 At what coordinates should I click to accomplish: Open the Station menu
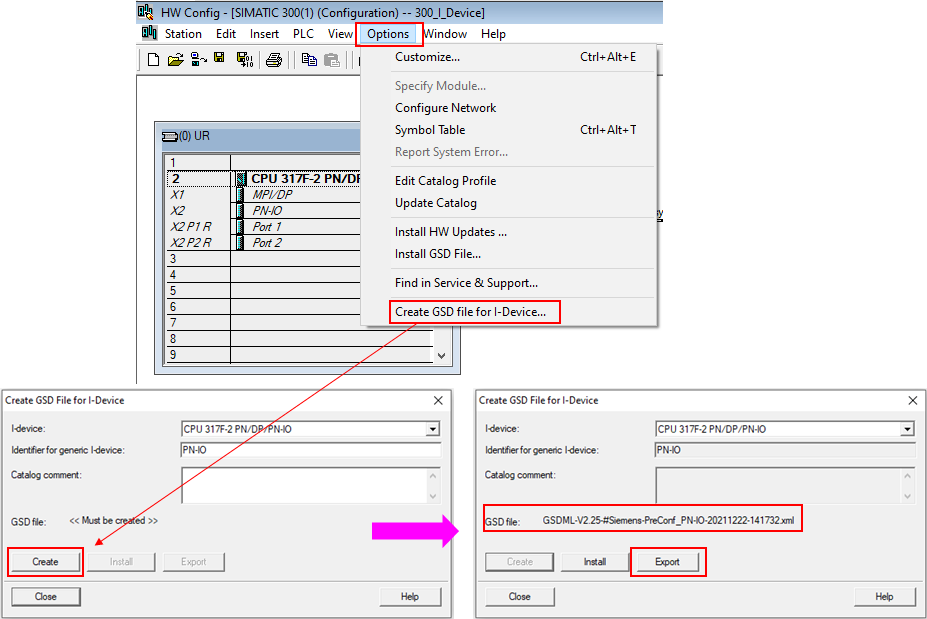click(183, 34)
